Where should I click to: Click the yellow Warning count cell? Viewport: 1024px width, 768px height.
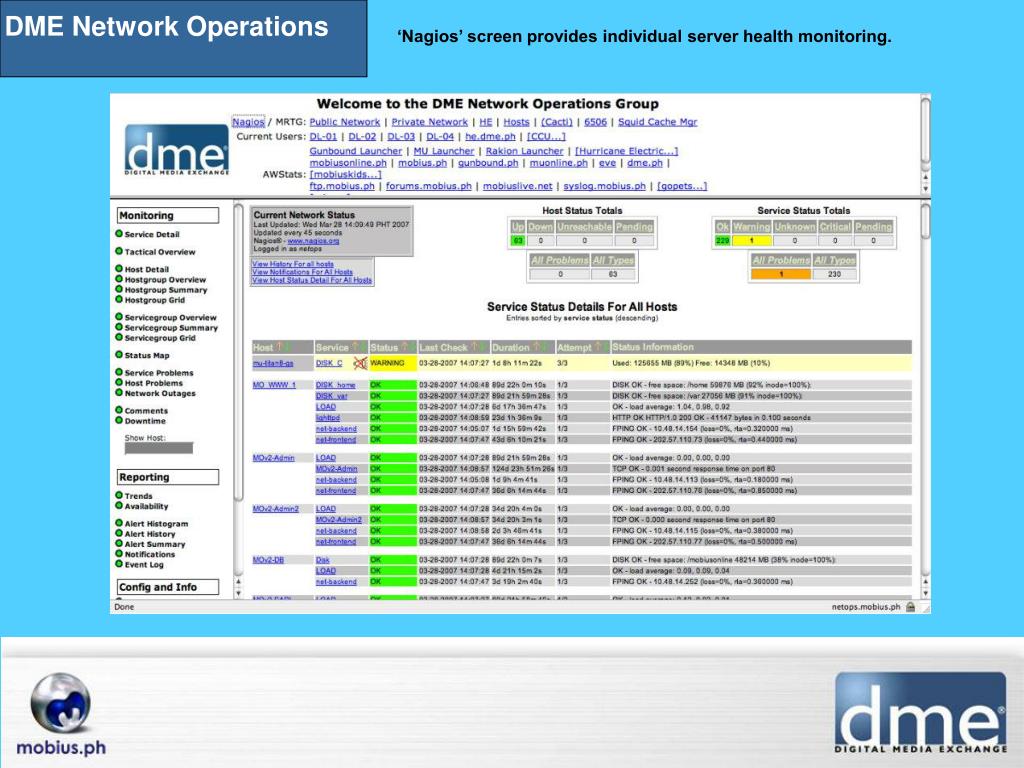coord(751,241)
